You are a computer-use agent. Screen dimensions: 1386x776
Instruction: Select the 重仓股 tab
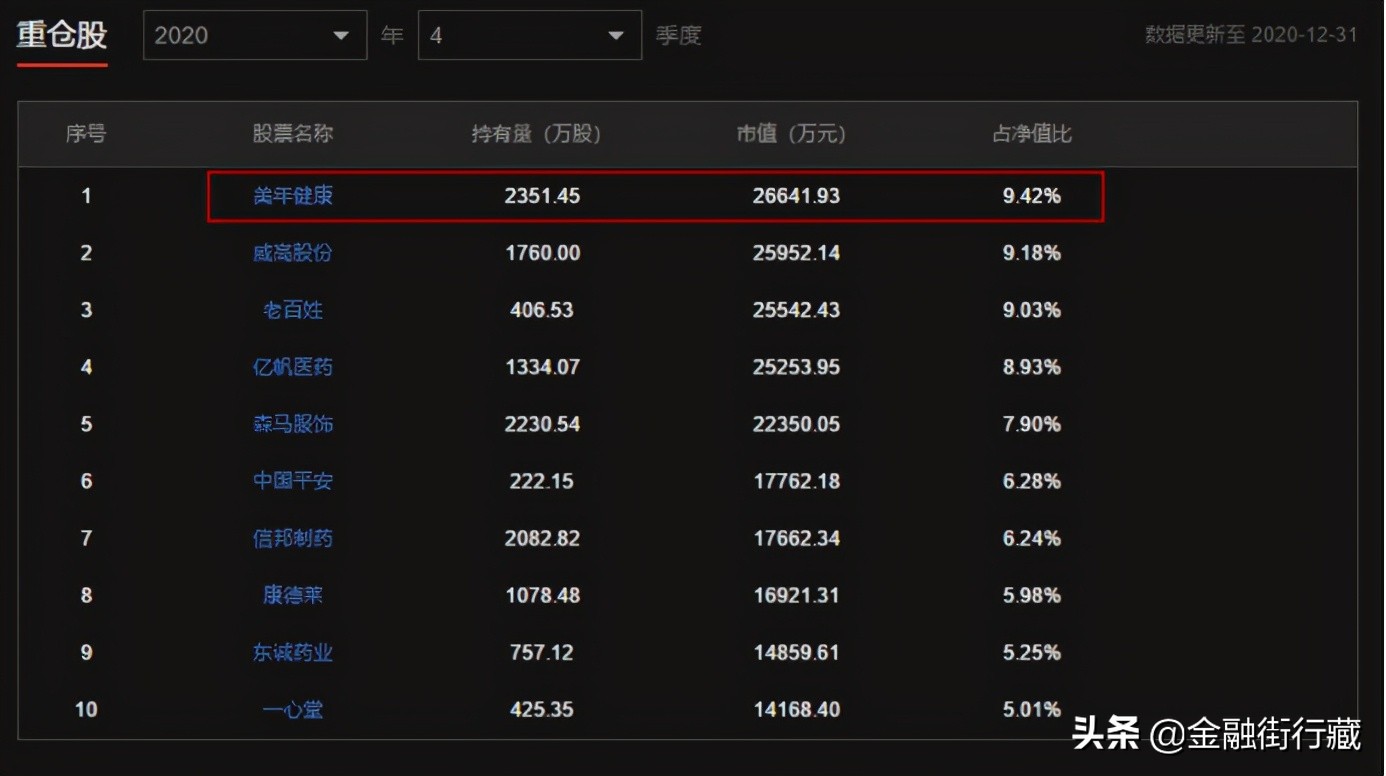(x=62, y=36)
